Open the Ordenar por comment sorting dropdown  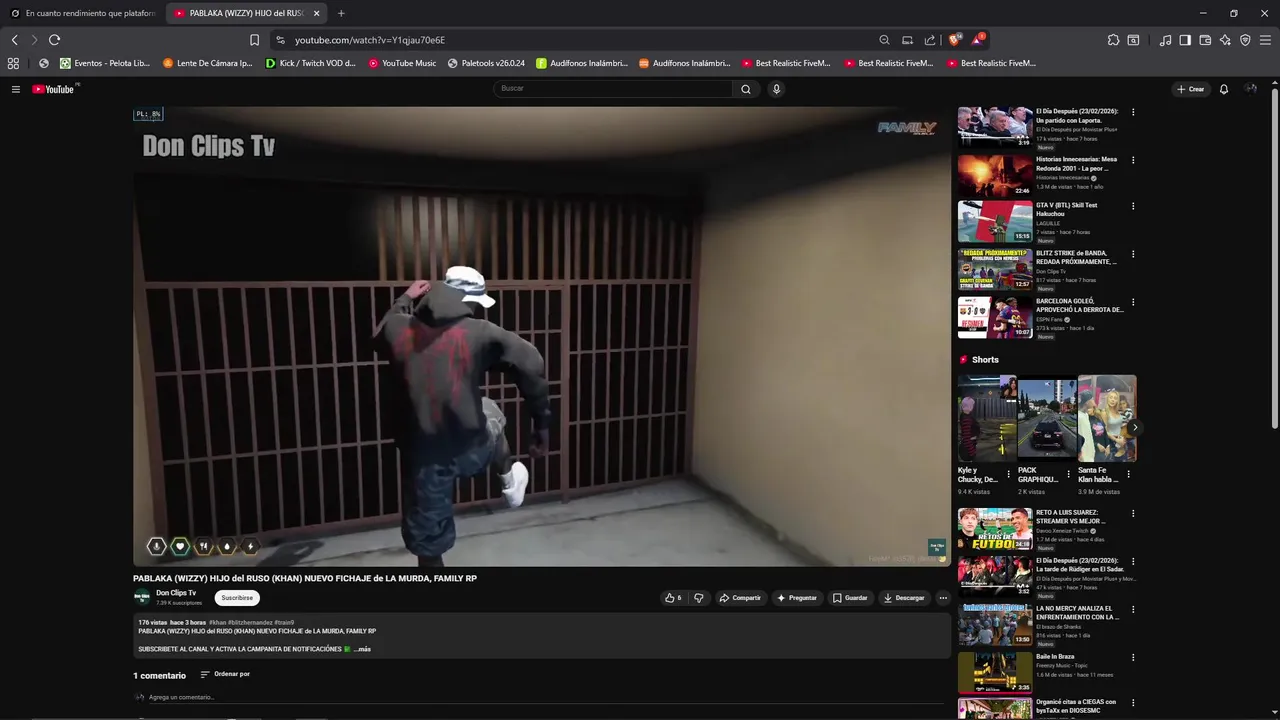(225, 674)
